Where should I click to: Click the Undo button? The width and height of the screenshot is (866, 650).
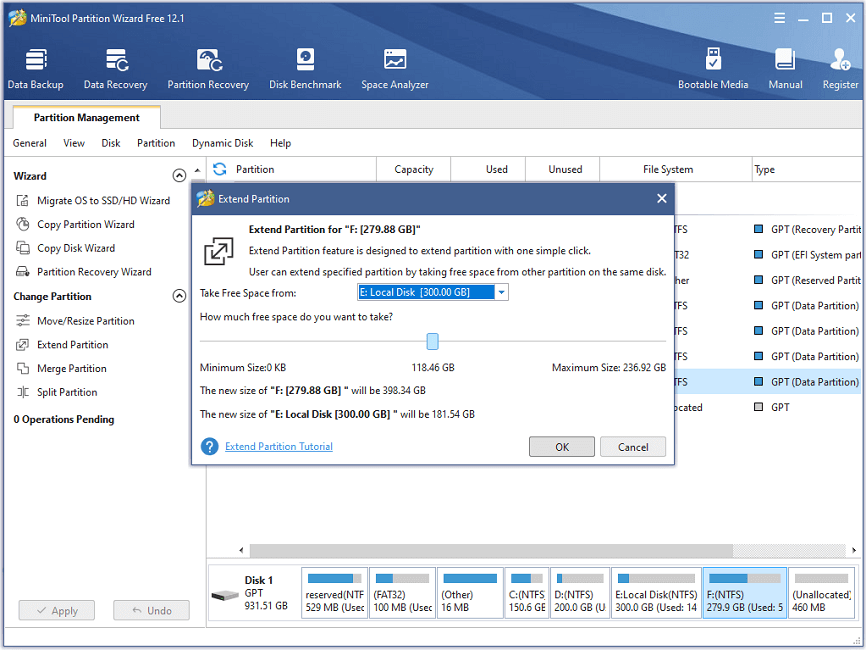151,610
